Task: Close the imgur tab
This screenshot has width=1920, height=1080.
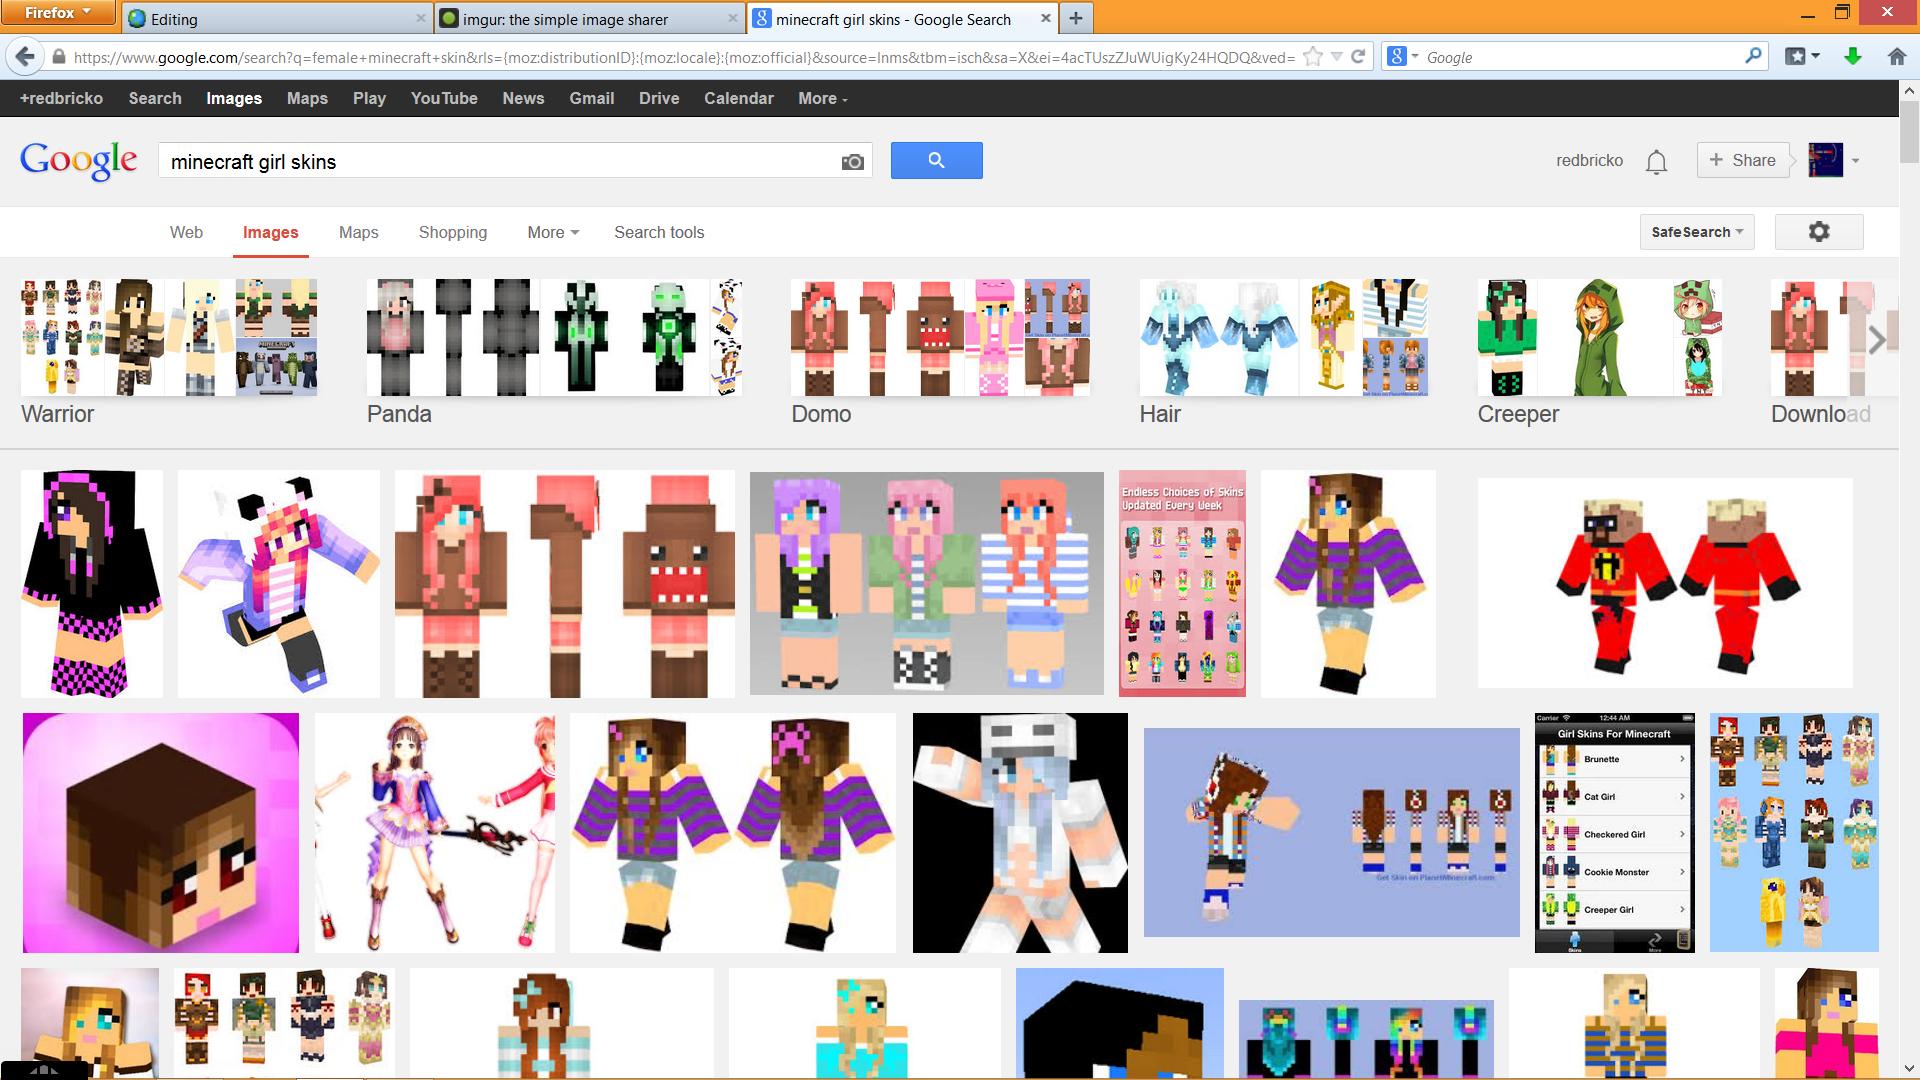Action: (733, 18)
